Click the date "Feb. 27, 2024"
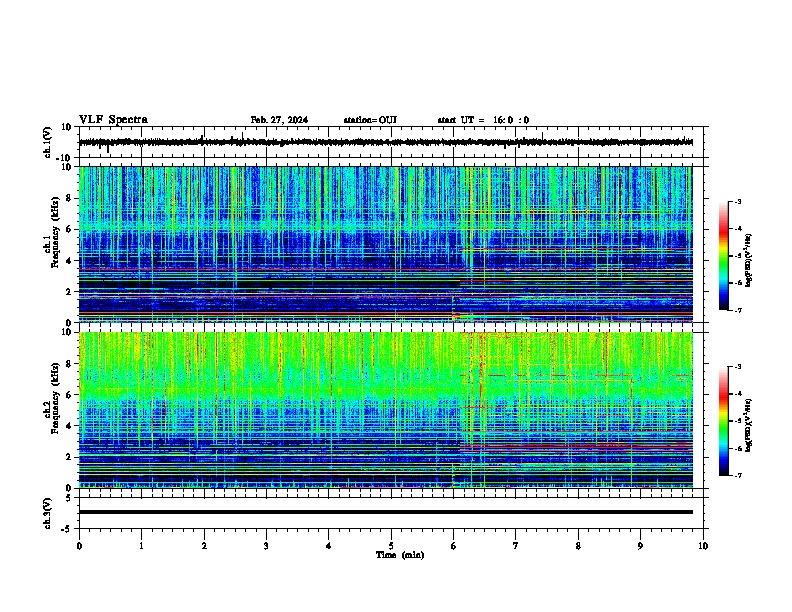 [279, 120]
